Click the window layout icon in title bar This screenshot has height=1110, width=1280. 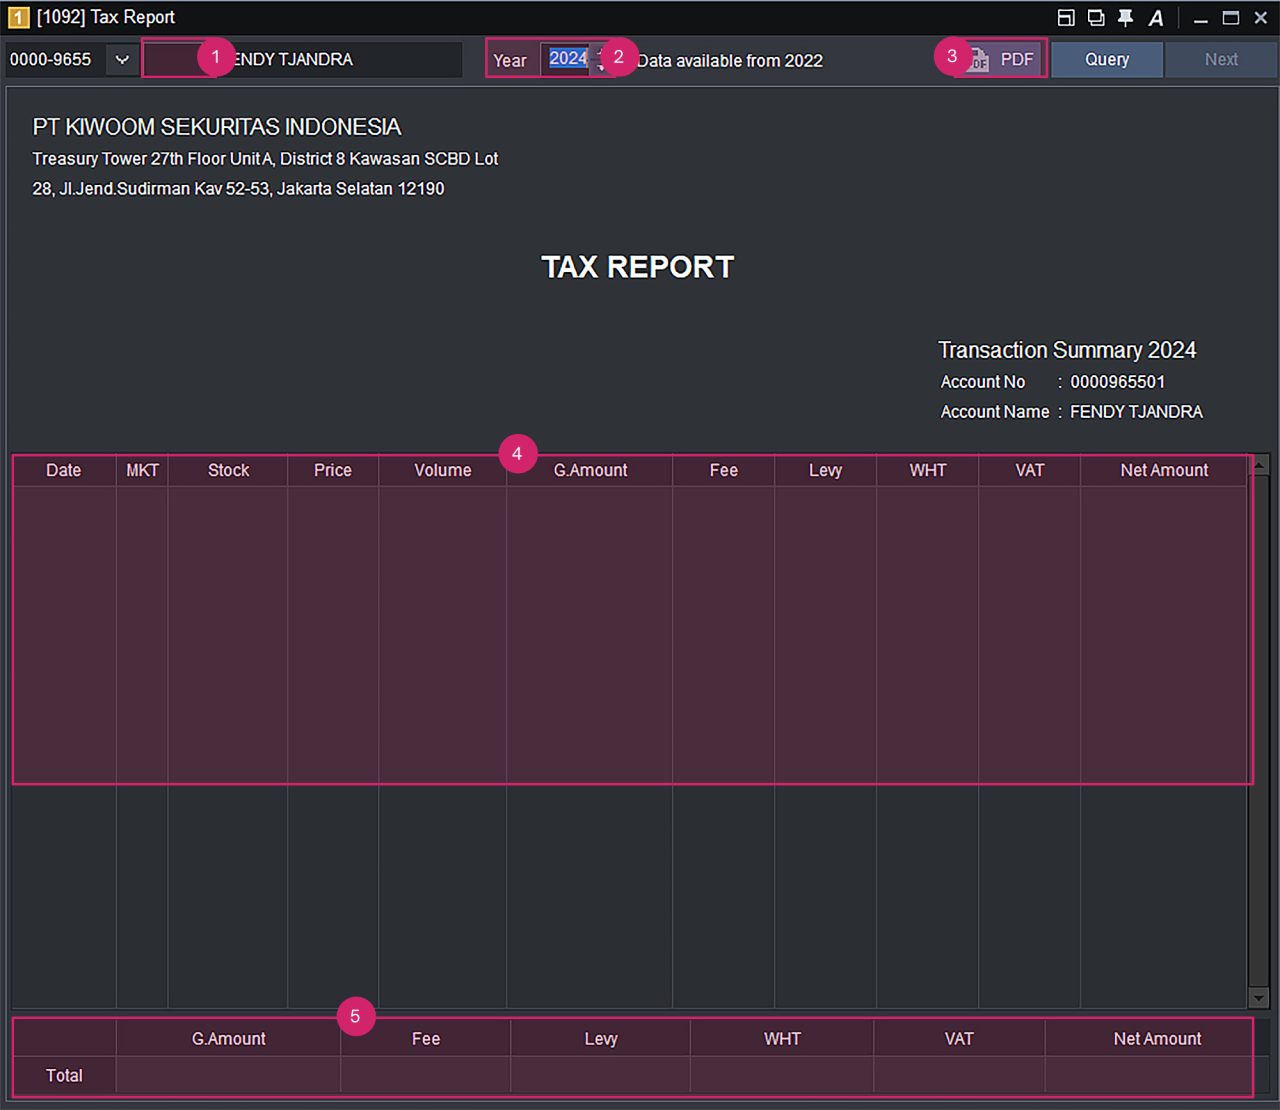click(1066, 18)
